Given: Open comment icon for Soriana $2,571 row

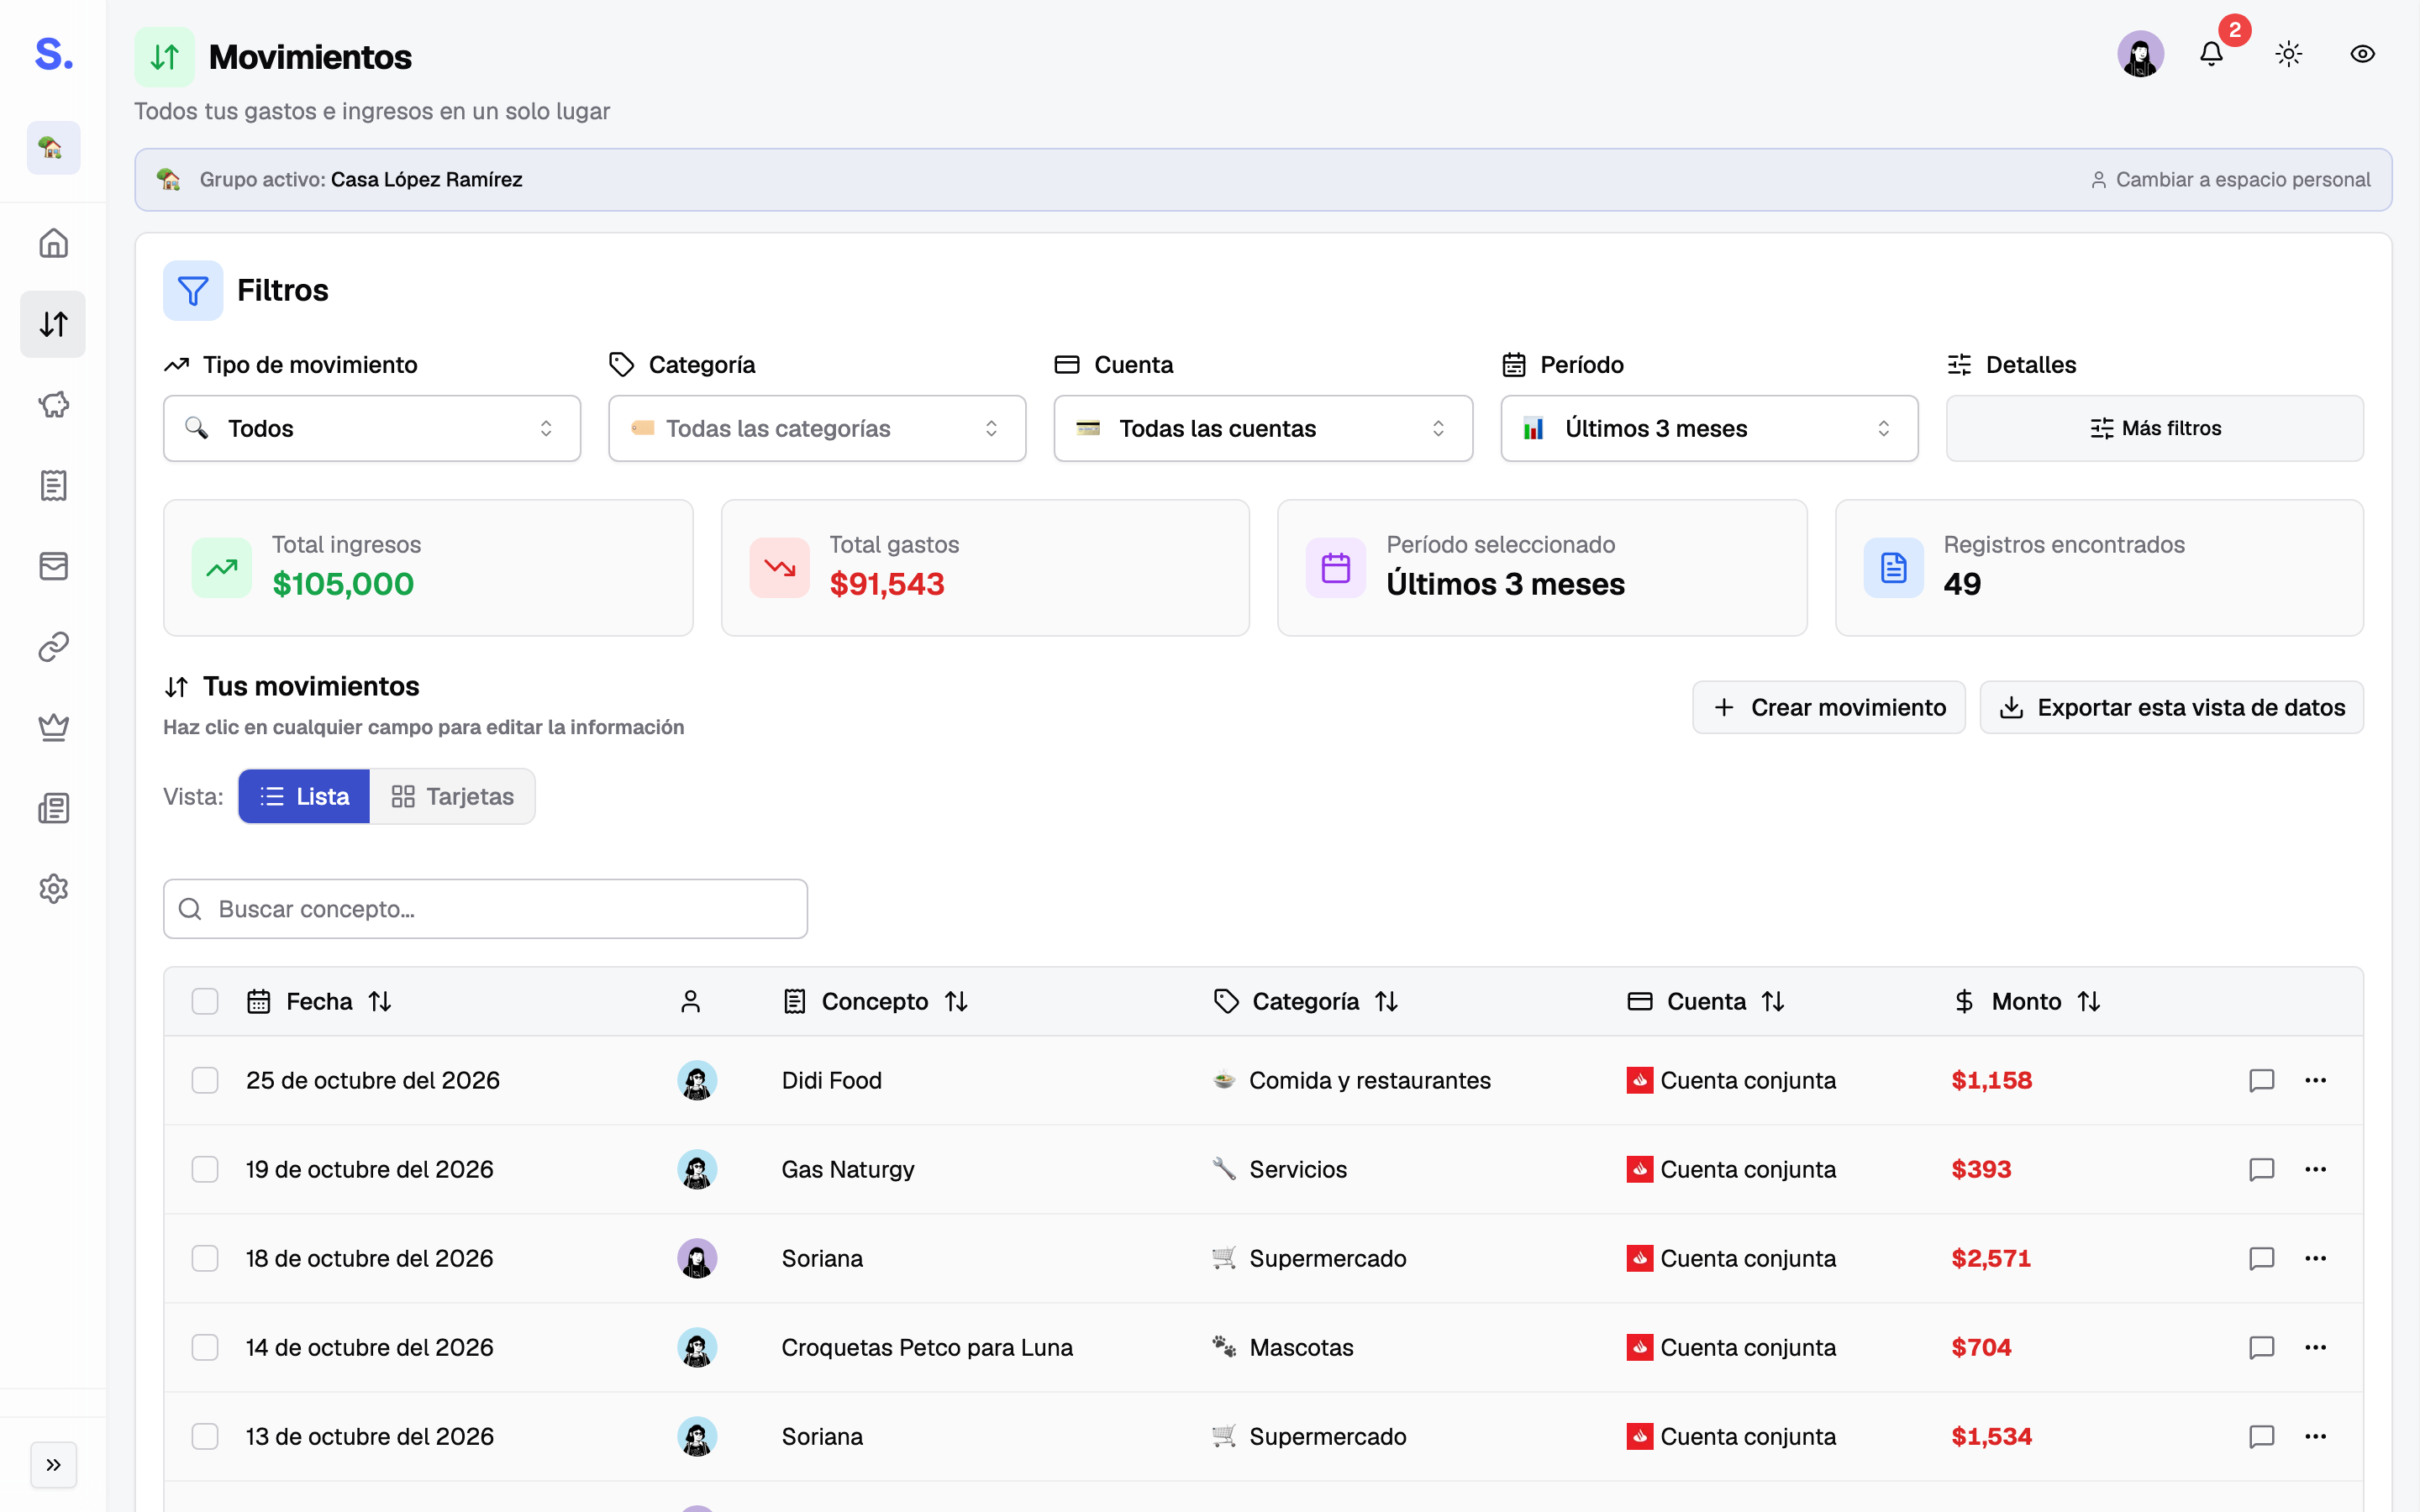Looking at the screenshot, I should pyautogui.click(x=2262, y=1258).
